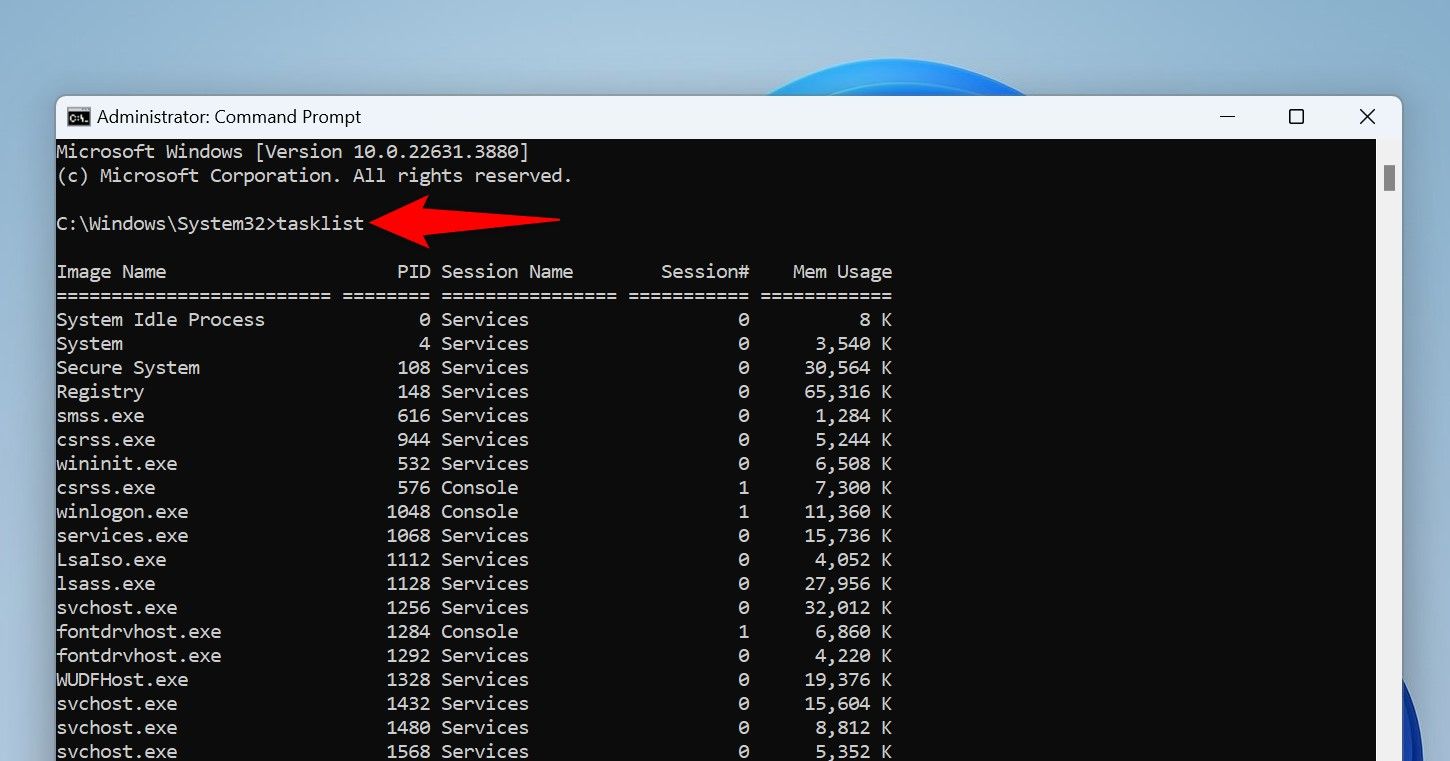Image resolution: width=1450 pixels, height=761 pixels.
Task: Click the Microsoft Corporation copyright line
Action: pyautogui.click(x=314, y=176)
